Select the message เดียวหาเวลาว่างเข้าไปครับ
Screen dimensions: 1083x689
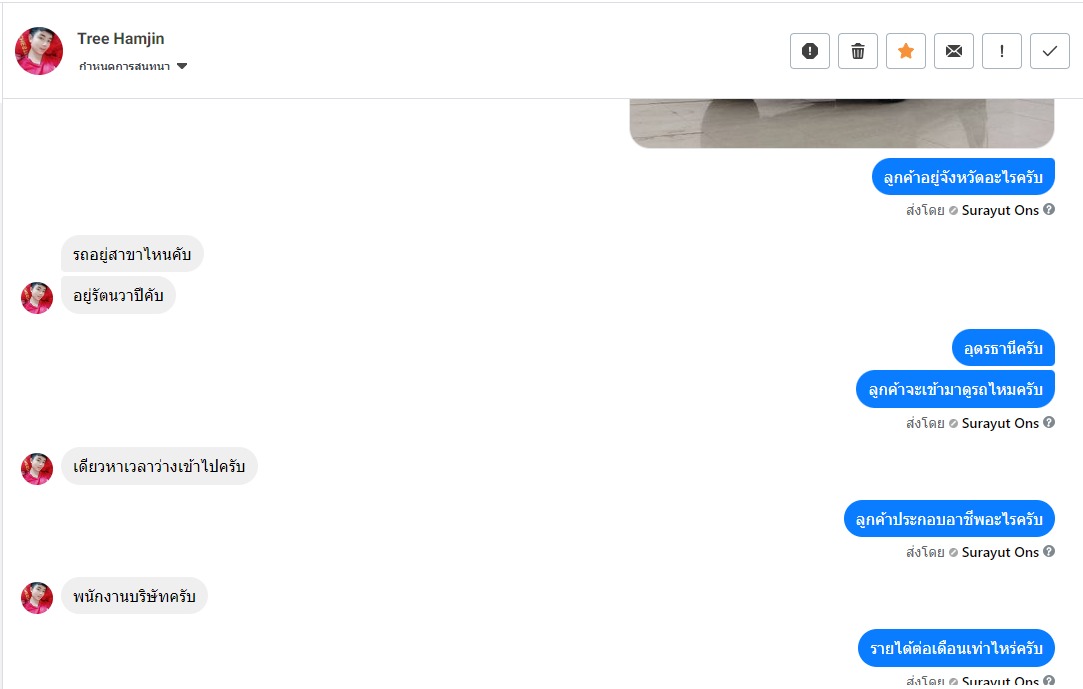click(x=159, y=466)
